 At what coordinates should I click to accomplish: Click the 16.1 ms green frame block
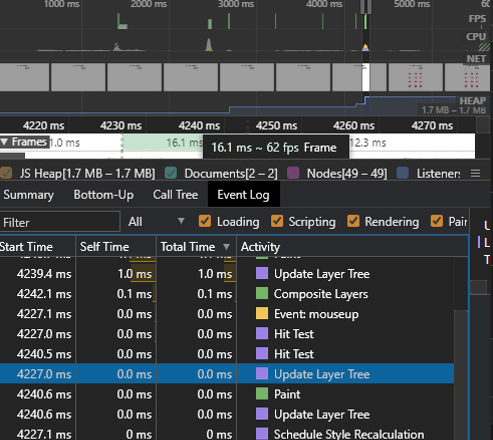coord(162,143)
